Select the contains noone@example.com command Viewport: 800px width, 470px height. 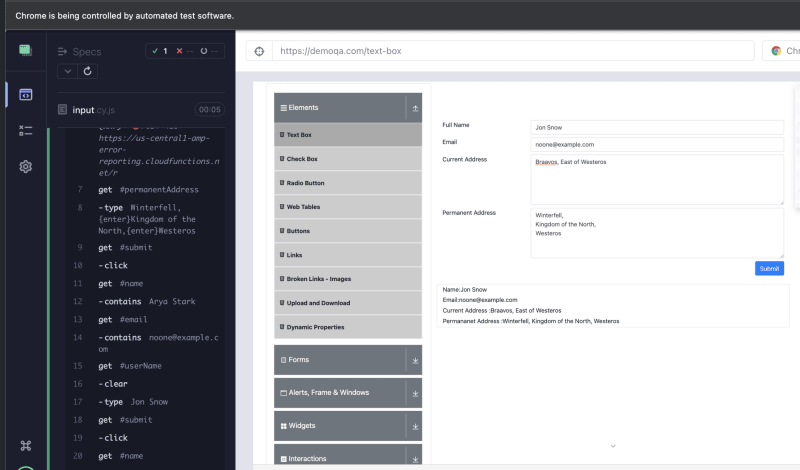pyautogui.click(x=145, y=343)
